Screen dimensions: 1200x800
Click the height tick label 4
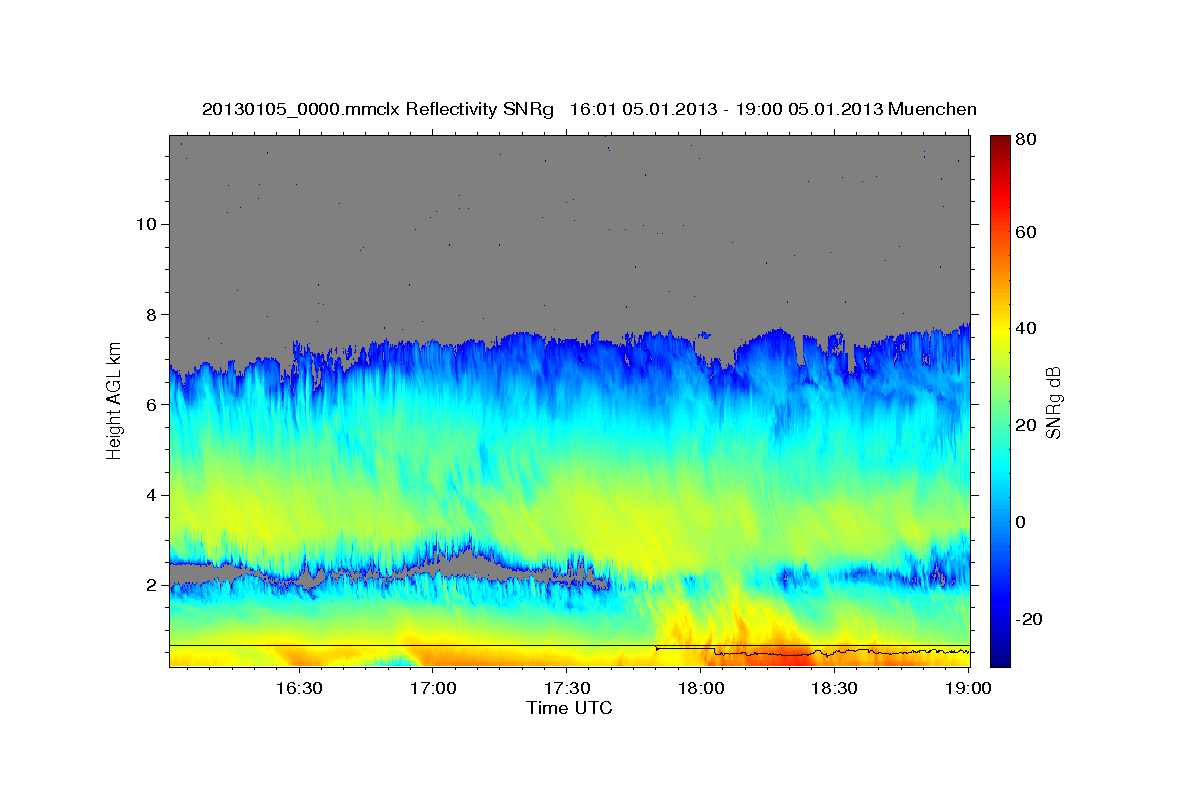pyautogui.click(x=150, y=495)
